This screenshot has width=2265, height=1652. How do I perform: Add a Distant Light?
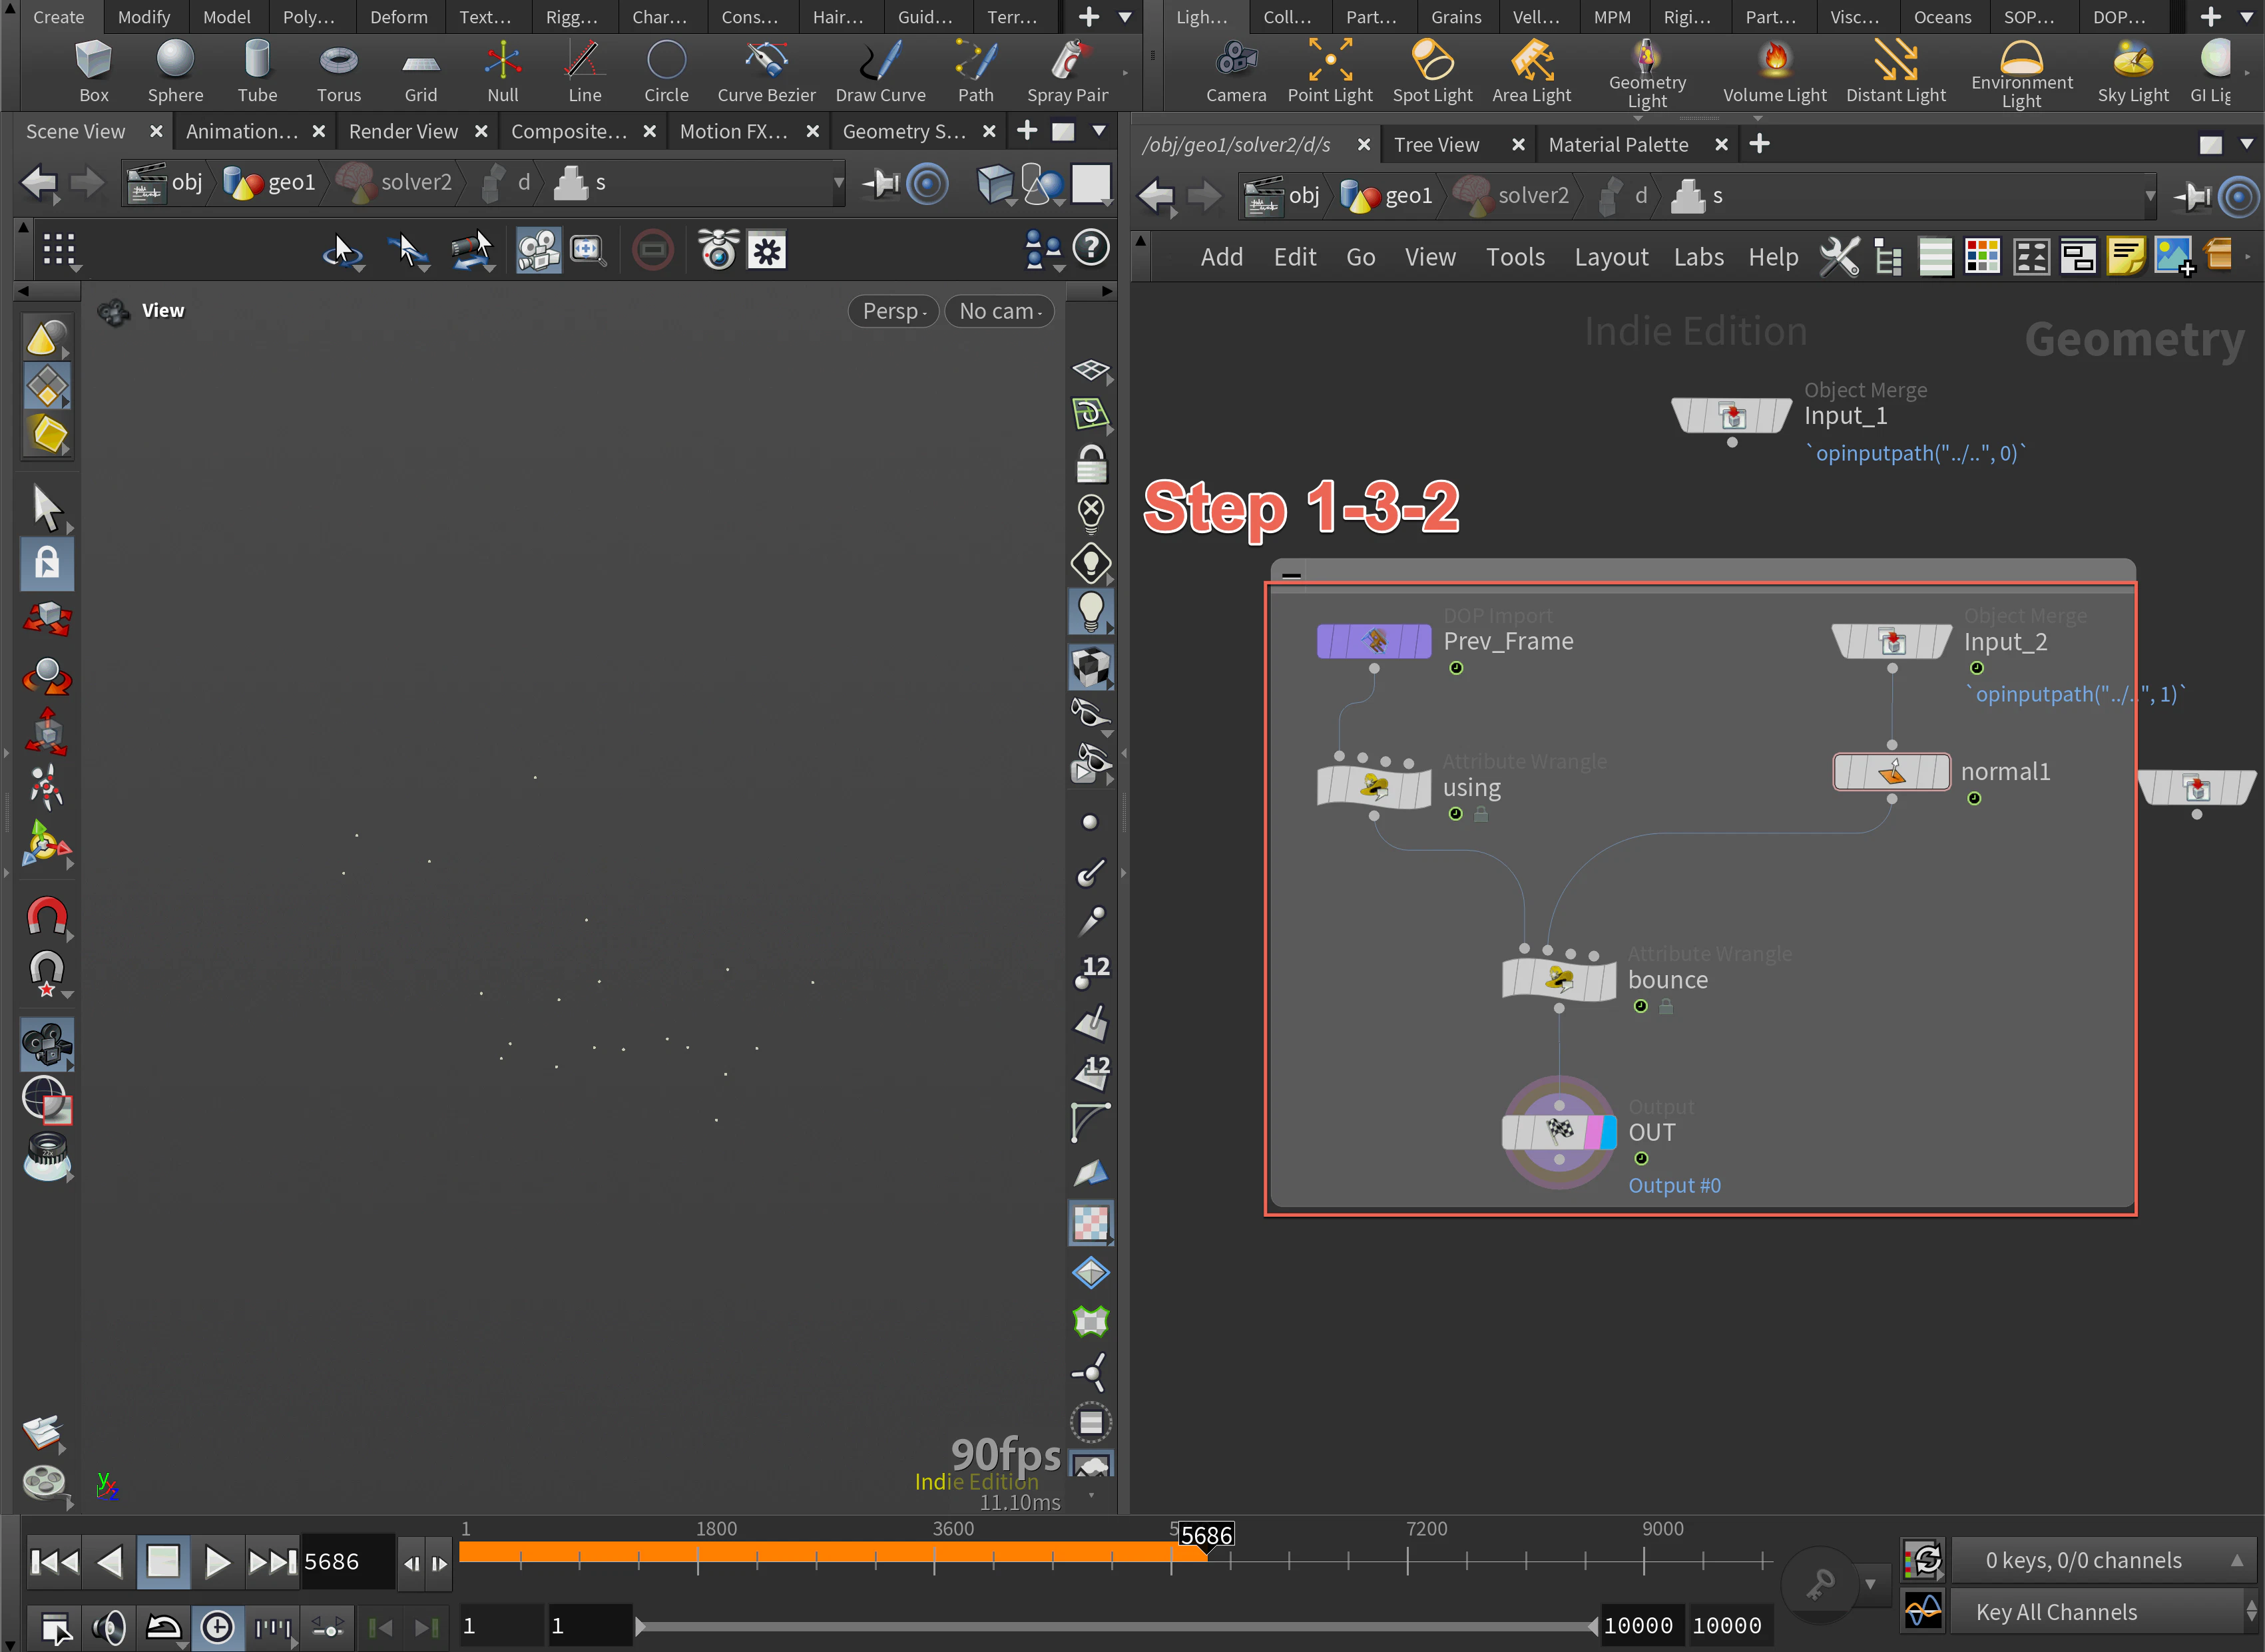1896,71
